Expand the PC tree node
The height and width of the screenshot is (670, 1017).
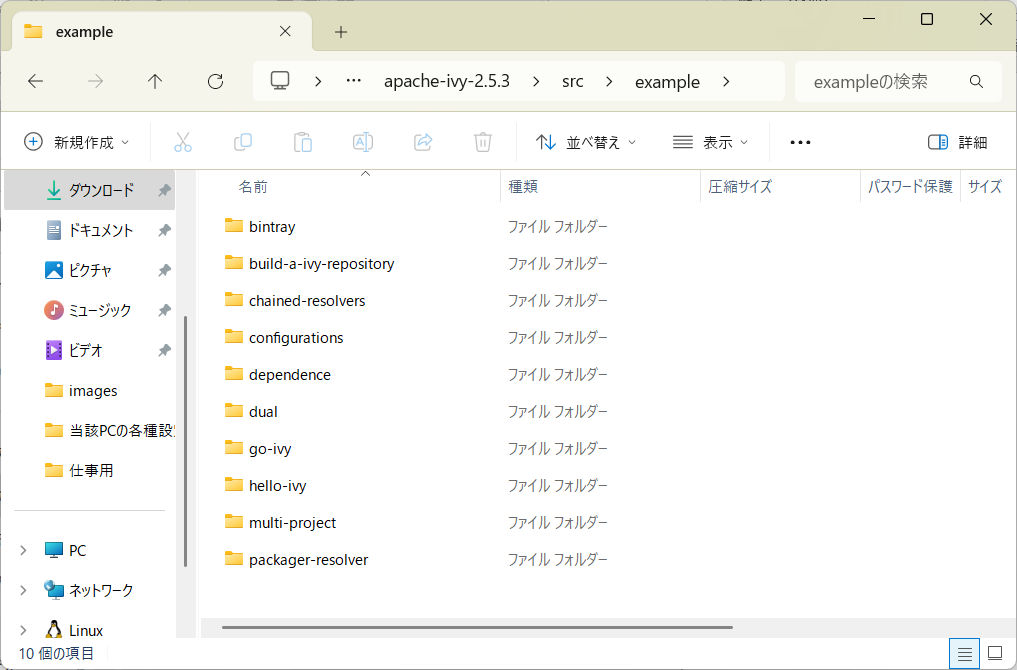coord(23,551)
